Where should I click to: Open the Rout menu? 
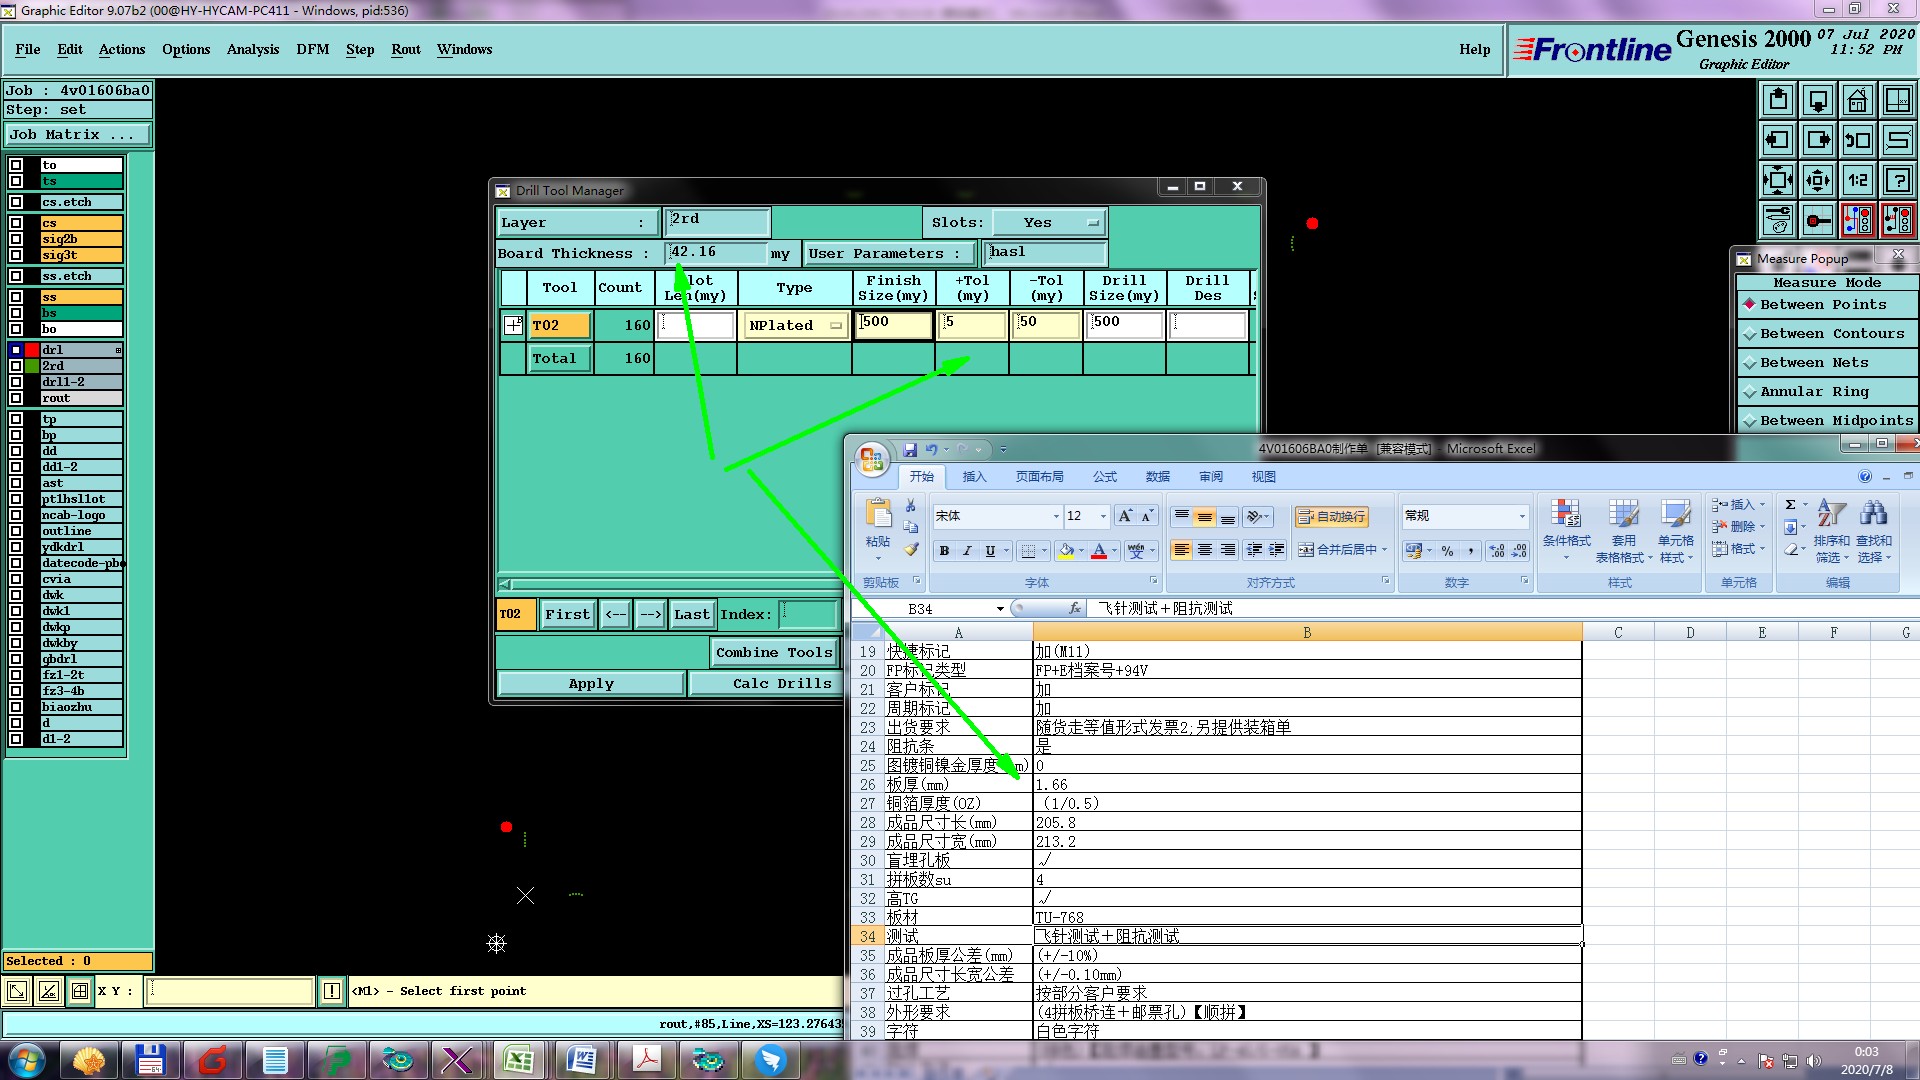click(x=406, y=49)
